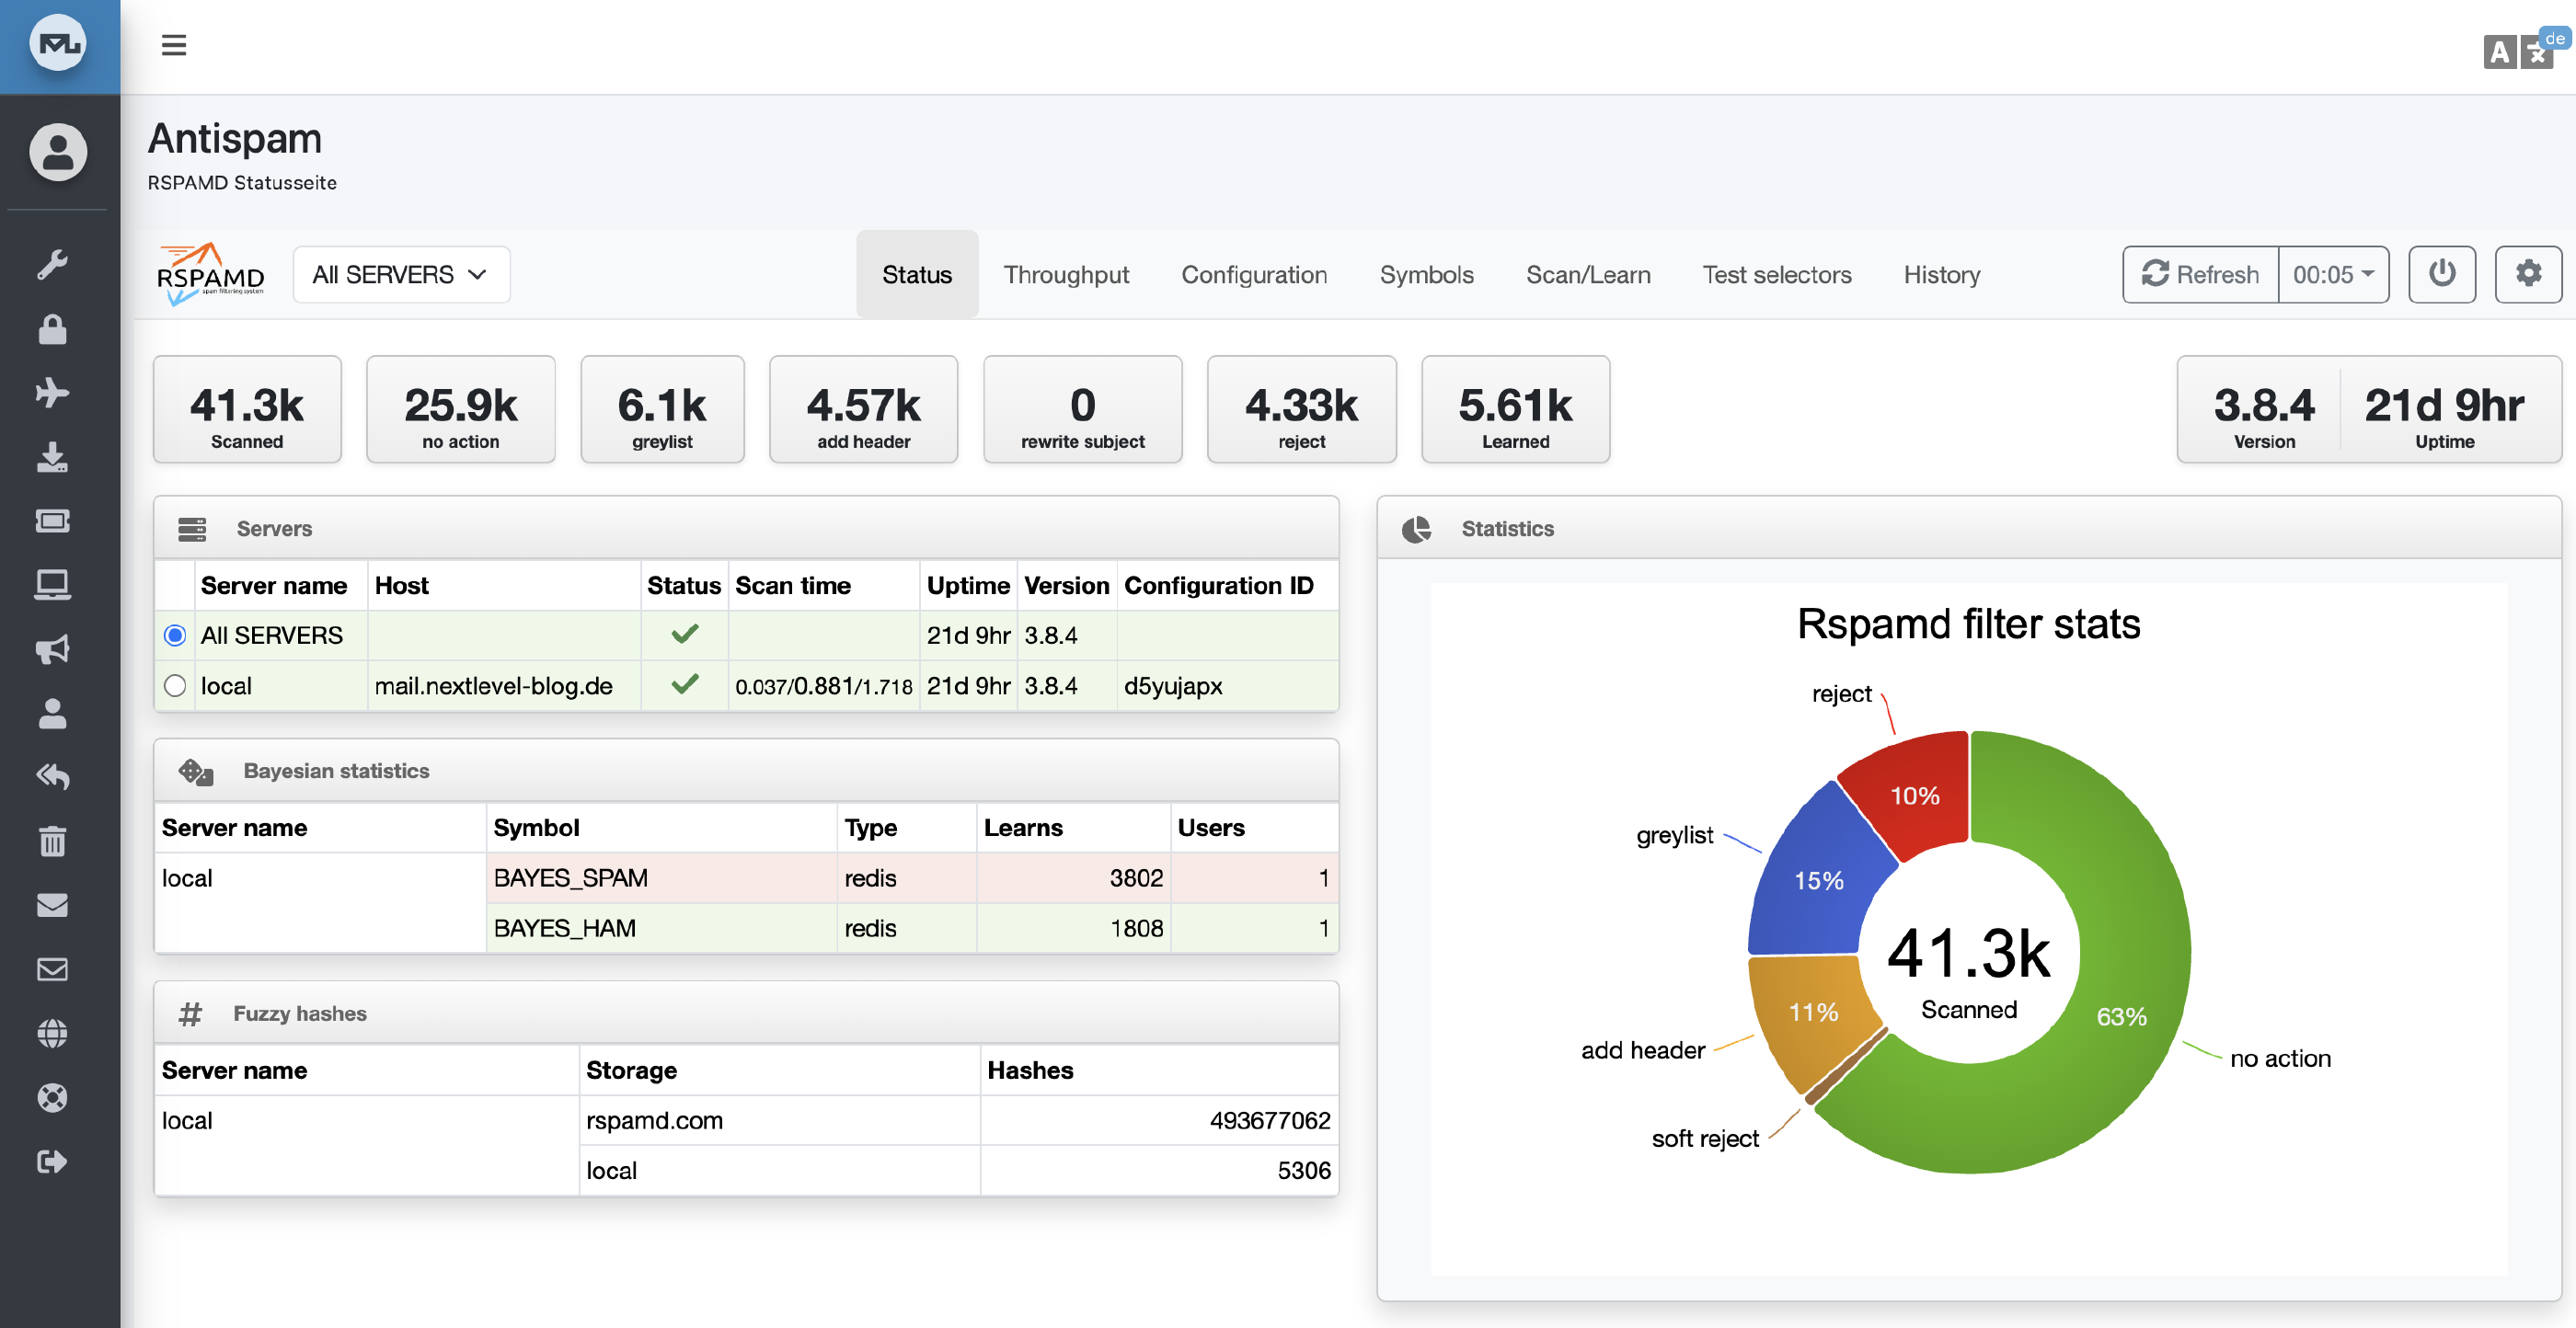Open the 00:05 refresh interval dropdown
The height and width of the screenshot is (1328, 2576).
click(2334, 274)
